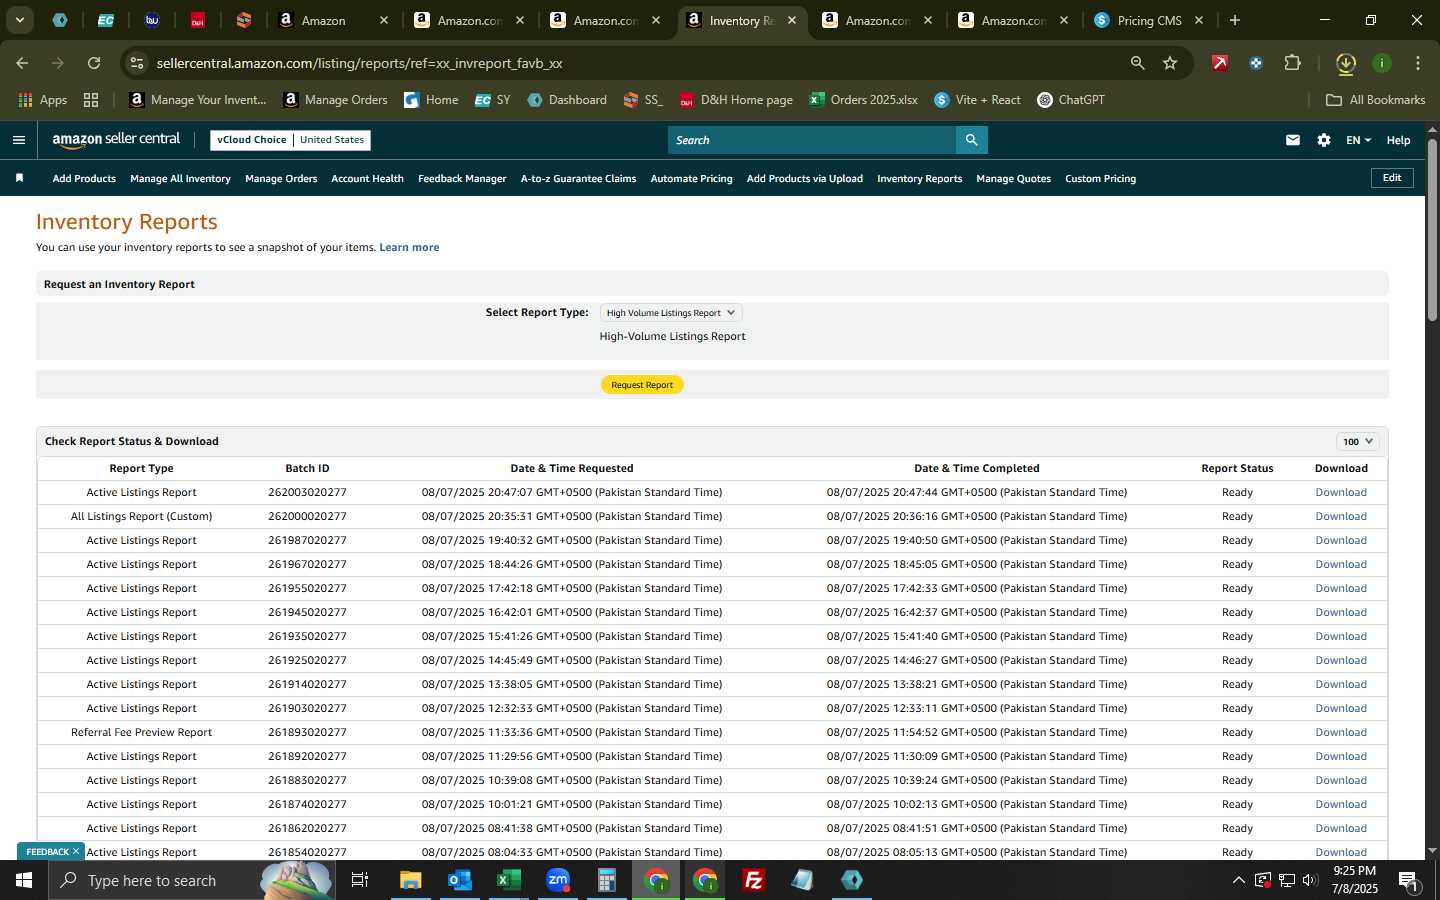This screenshot has height=900, width=1440.
Task: Bookmark this page with the star icon
Action: click(x=1170, y=63)
